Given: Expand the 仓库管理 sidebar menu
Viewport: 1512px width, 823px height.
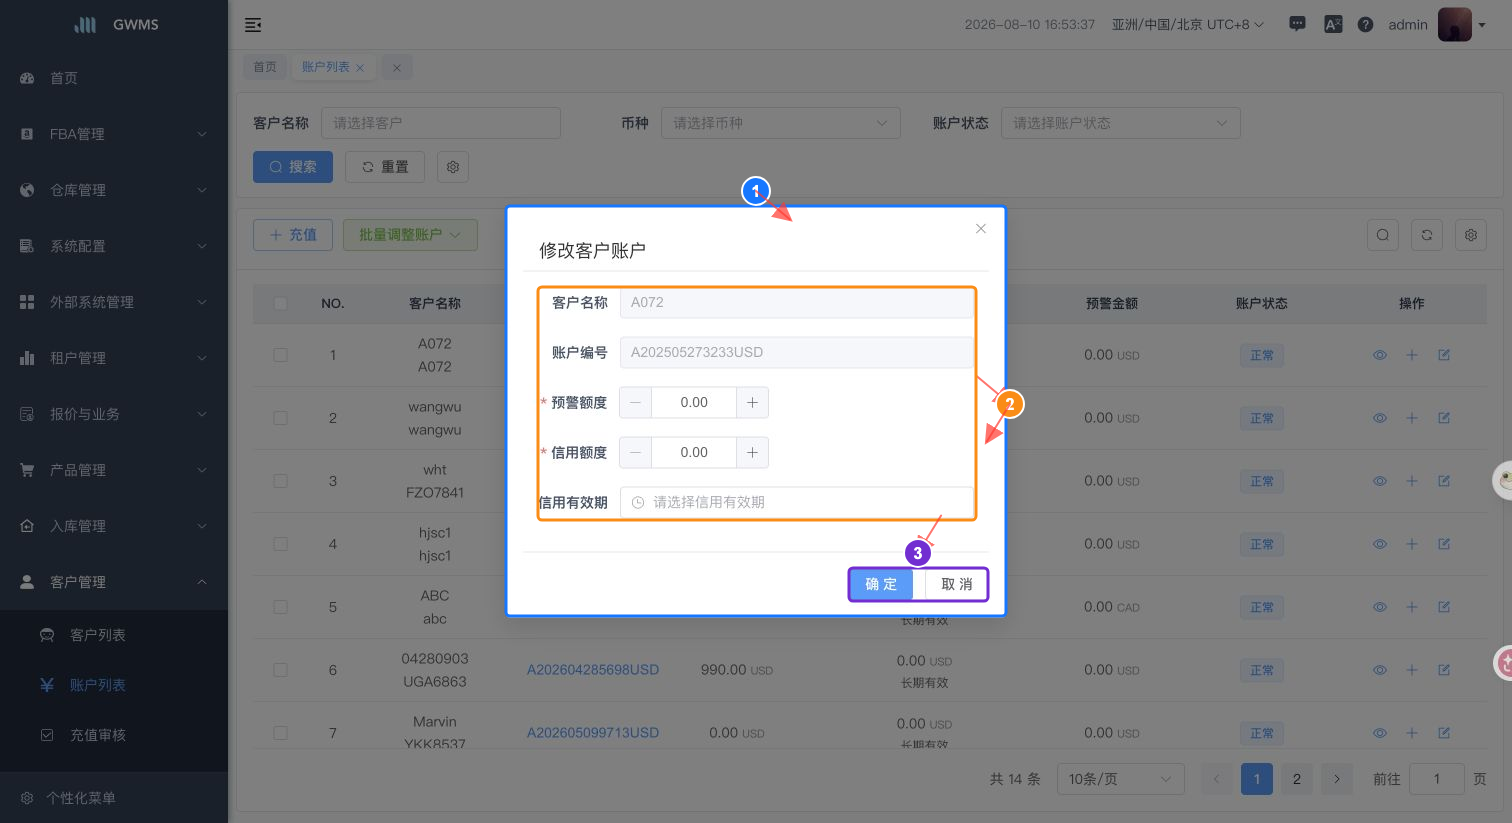Looking at the screenshot, I should pyautogui.click(x=114, y=190).
